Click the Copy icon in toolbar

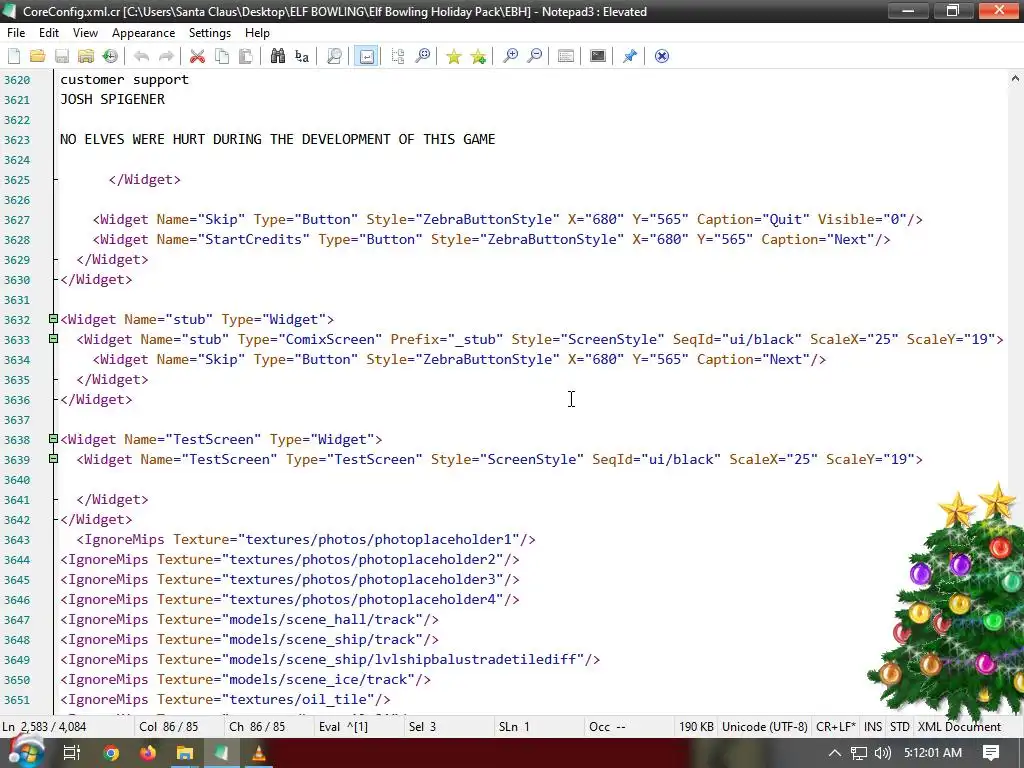(222, 56)
